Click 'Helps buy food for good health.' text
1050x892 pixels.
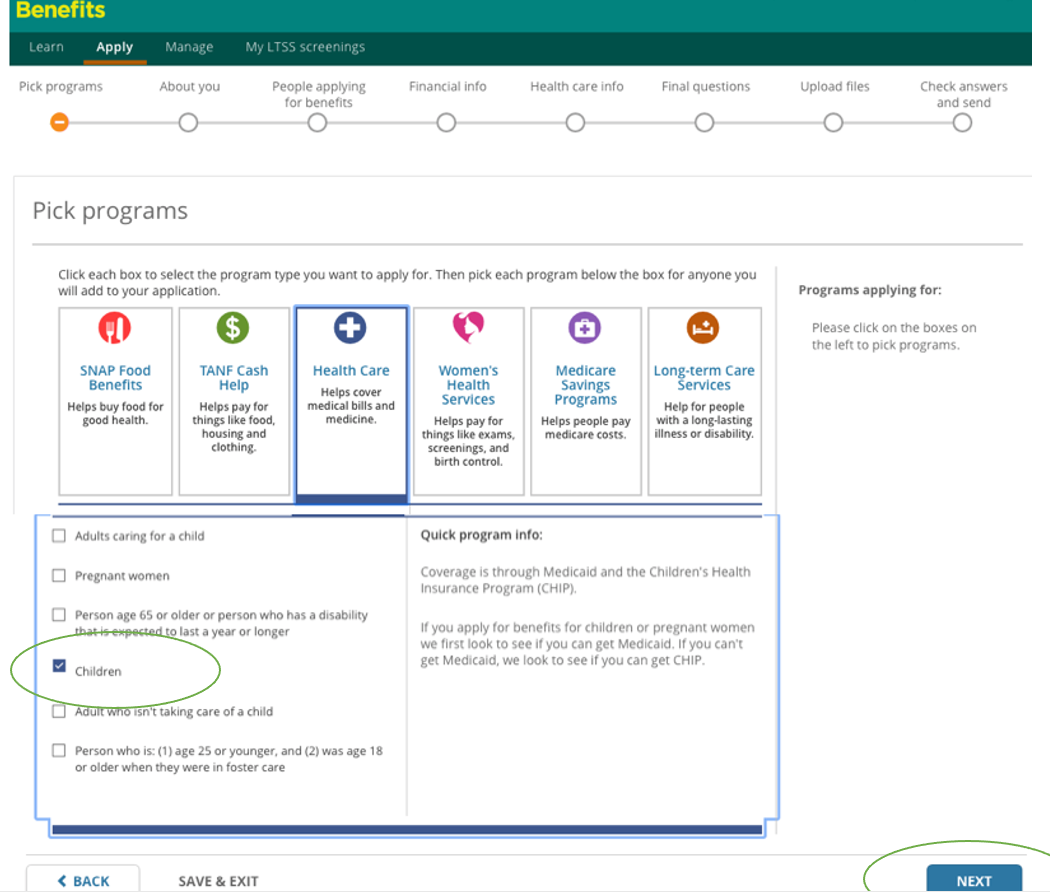[x=115, y=413]
